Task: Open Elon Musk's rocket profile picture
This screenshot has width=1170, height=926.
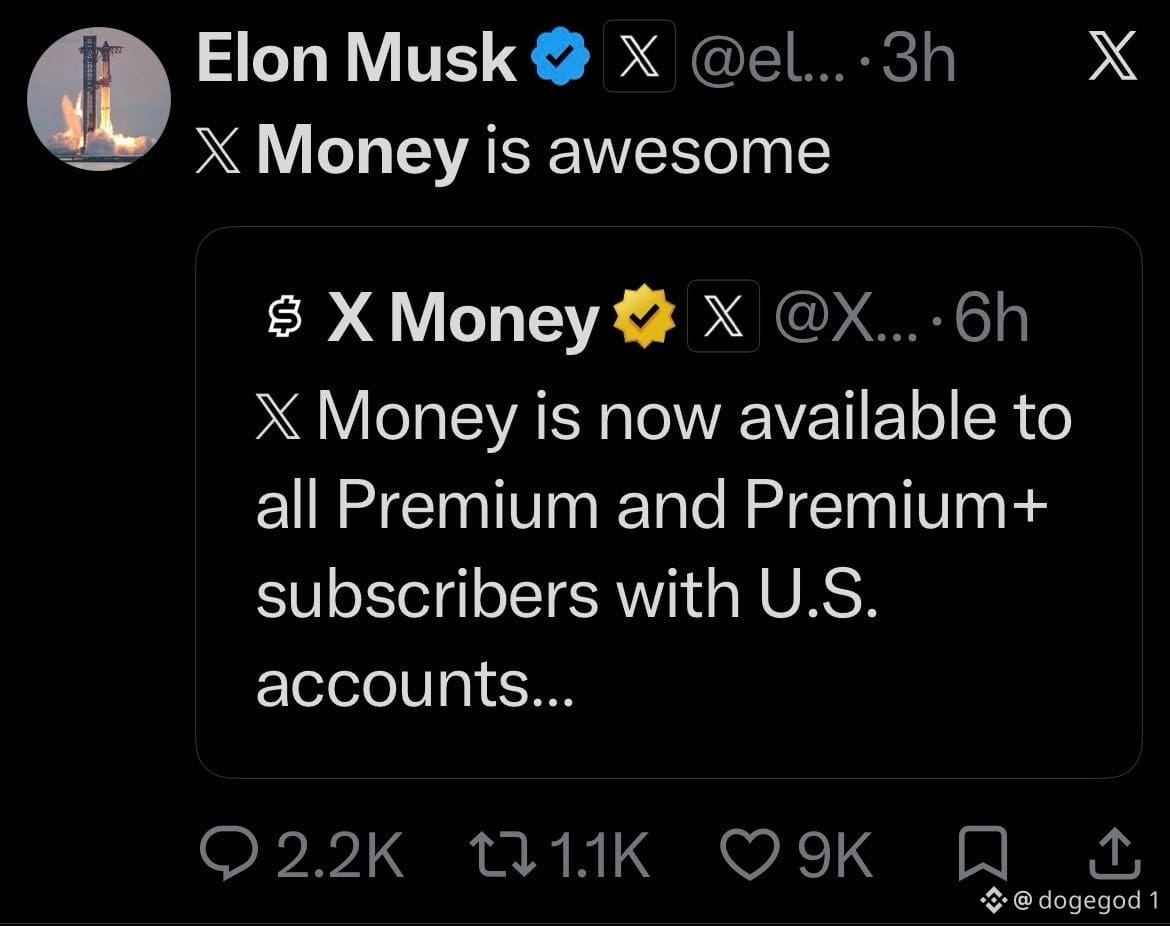Action: pos(98,98)
